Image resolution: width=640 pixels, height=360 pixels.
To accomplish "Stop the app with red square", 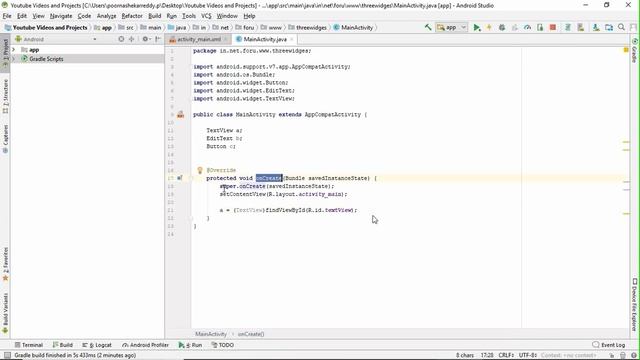I will point(553,27).
